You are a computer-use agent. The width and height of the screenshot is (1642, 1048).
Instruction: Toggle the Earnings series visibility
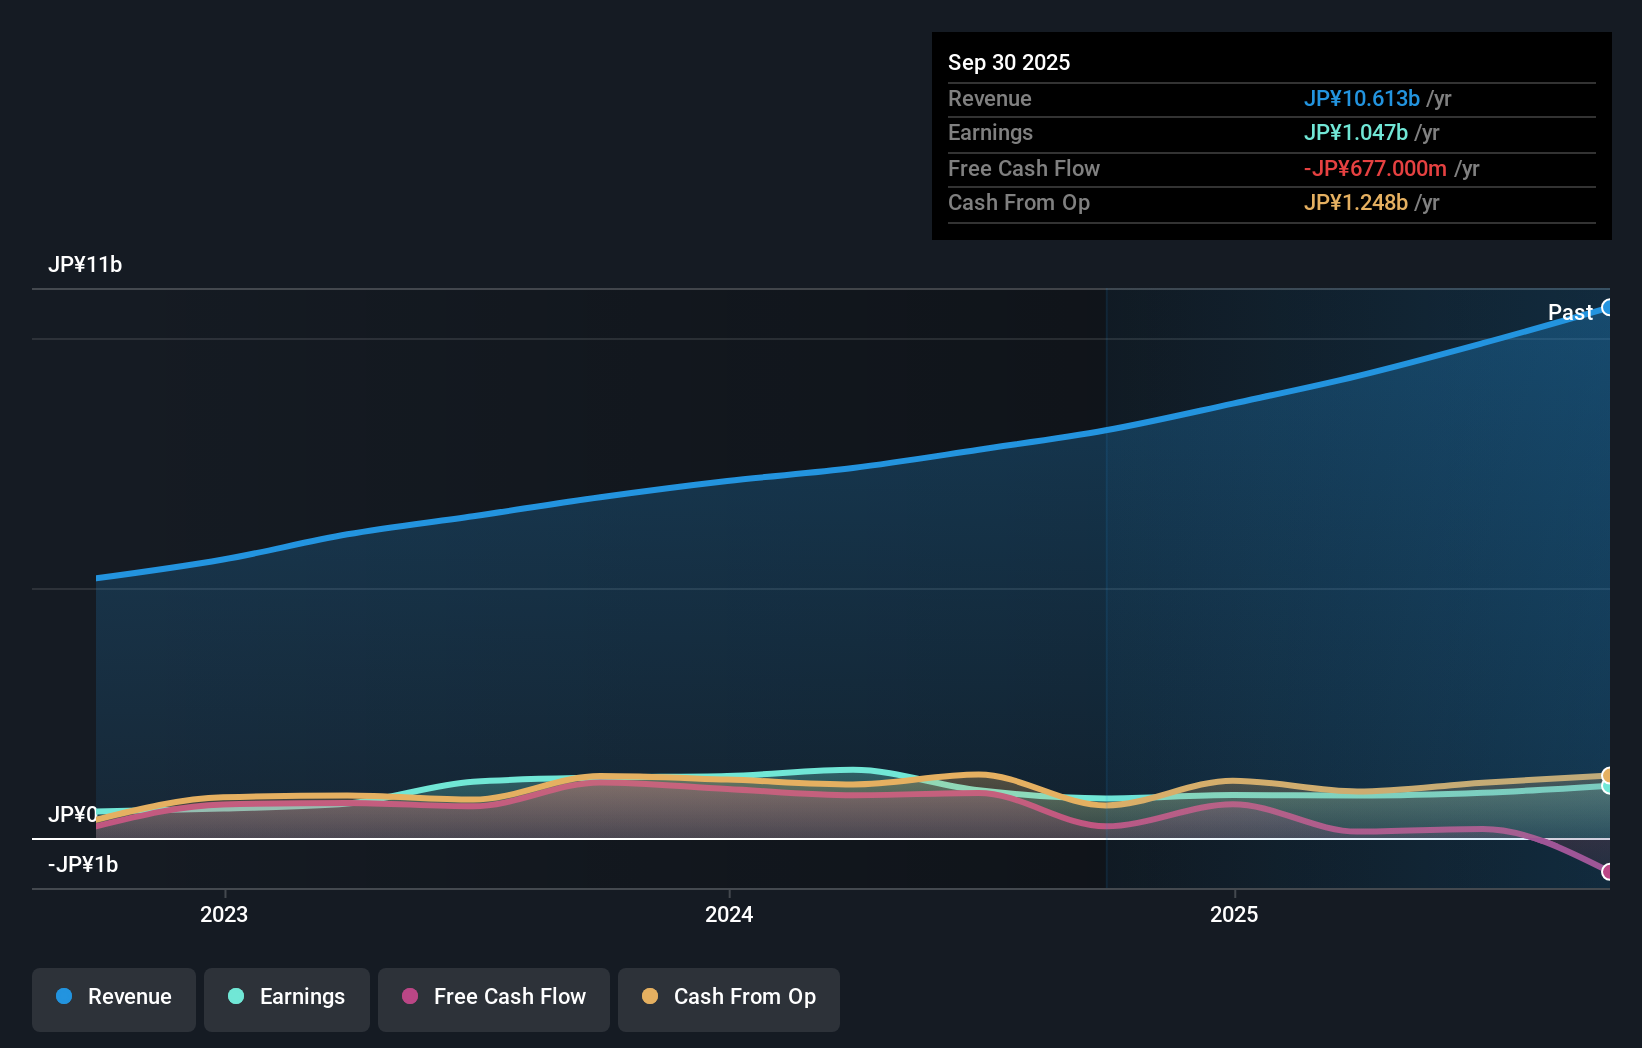point(286,999)
